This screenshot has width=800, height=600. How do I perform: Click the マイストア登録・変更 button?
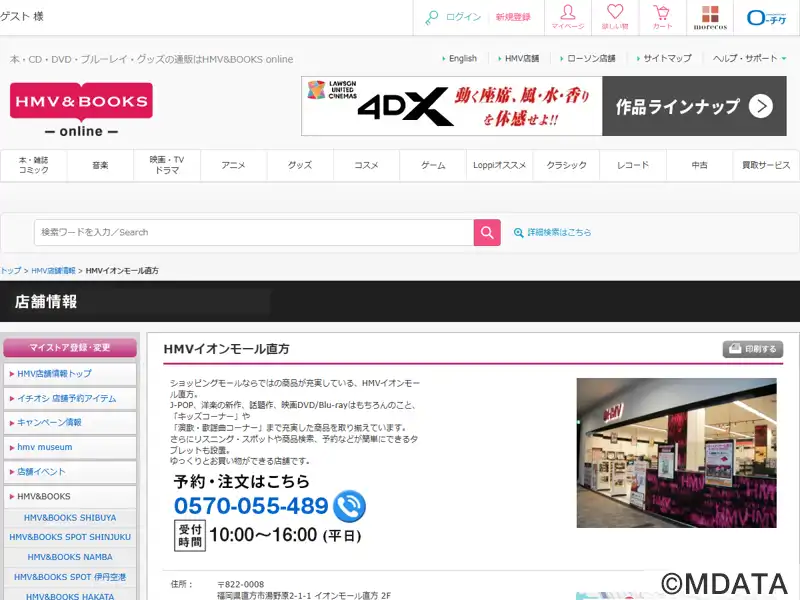click(x=70, y=348)
